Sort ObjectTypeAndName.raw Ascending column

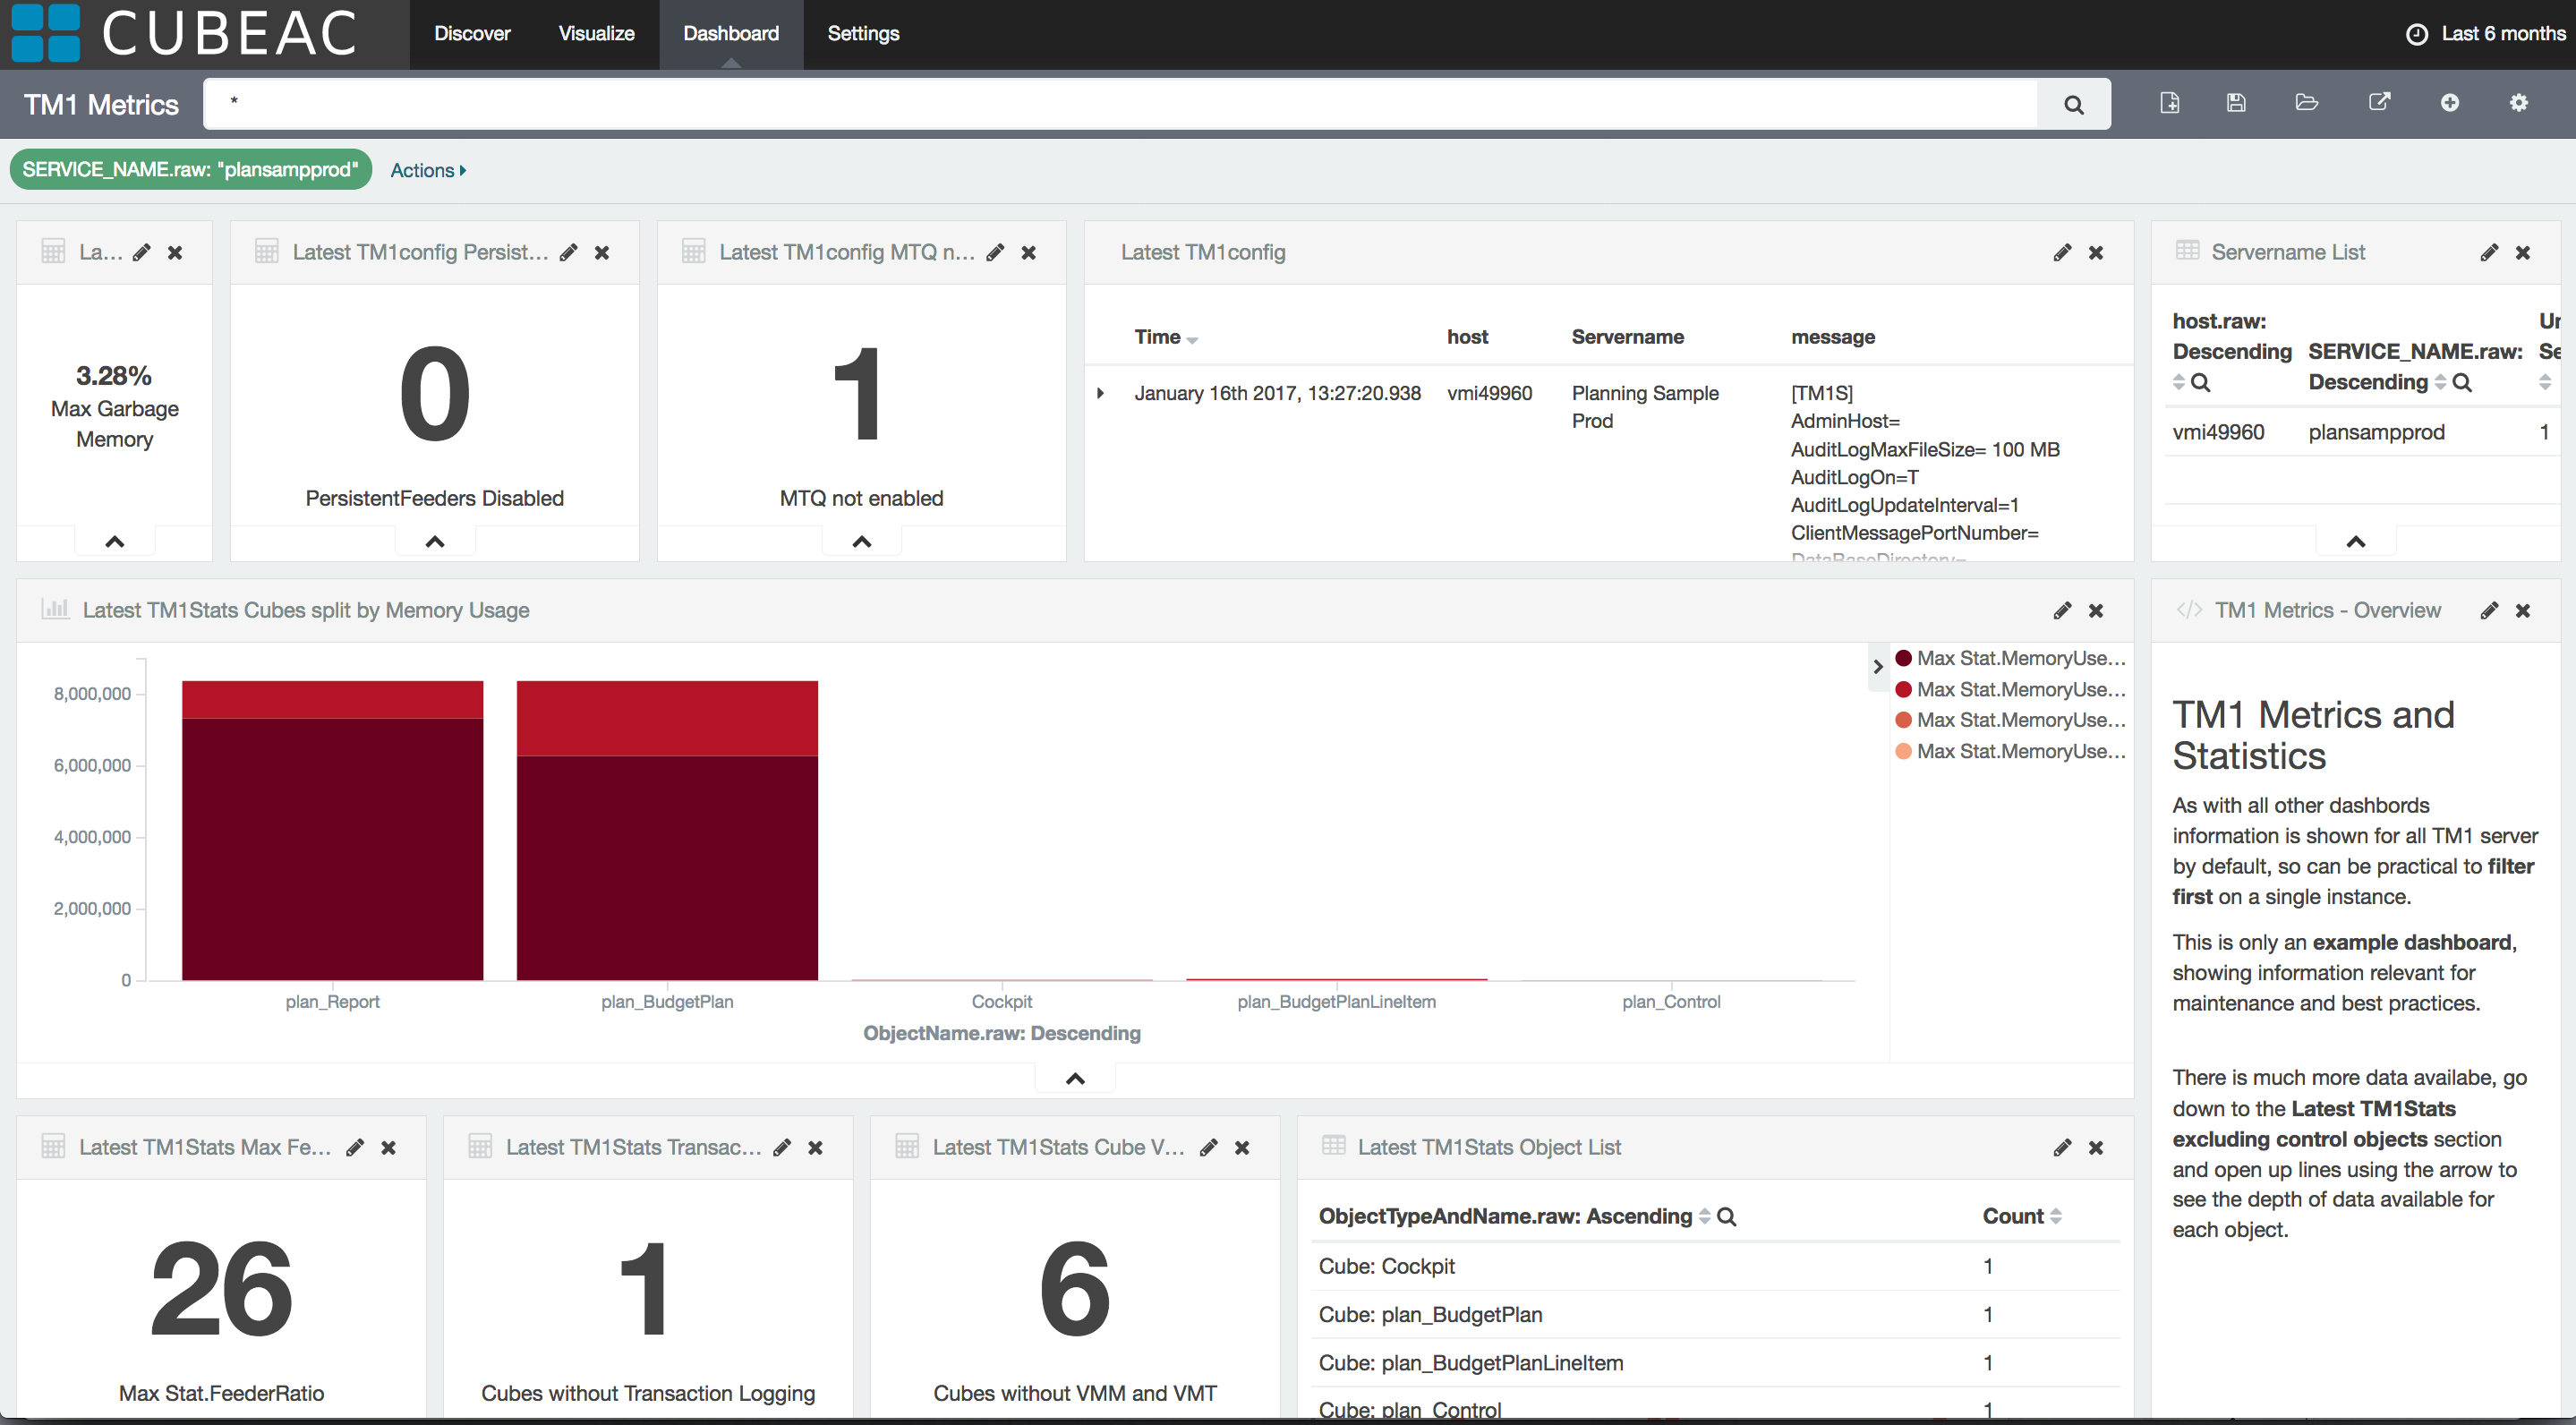pos(1705,1217)
